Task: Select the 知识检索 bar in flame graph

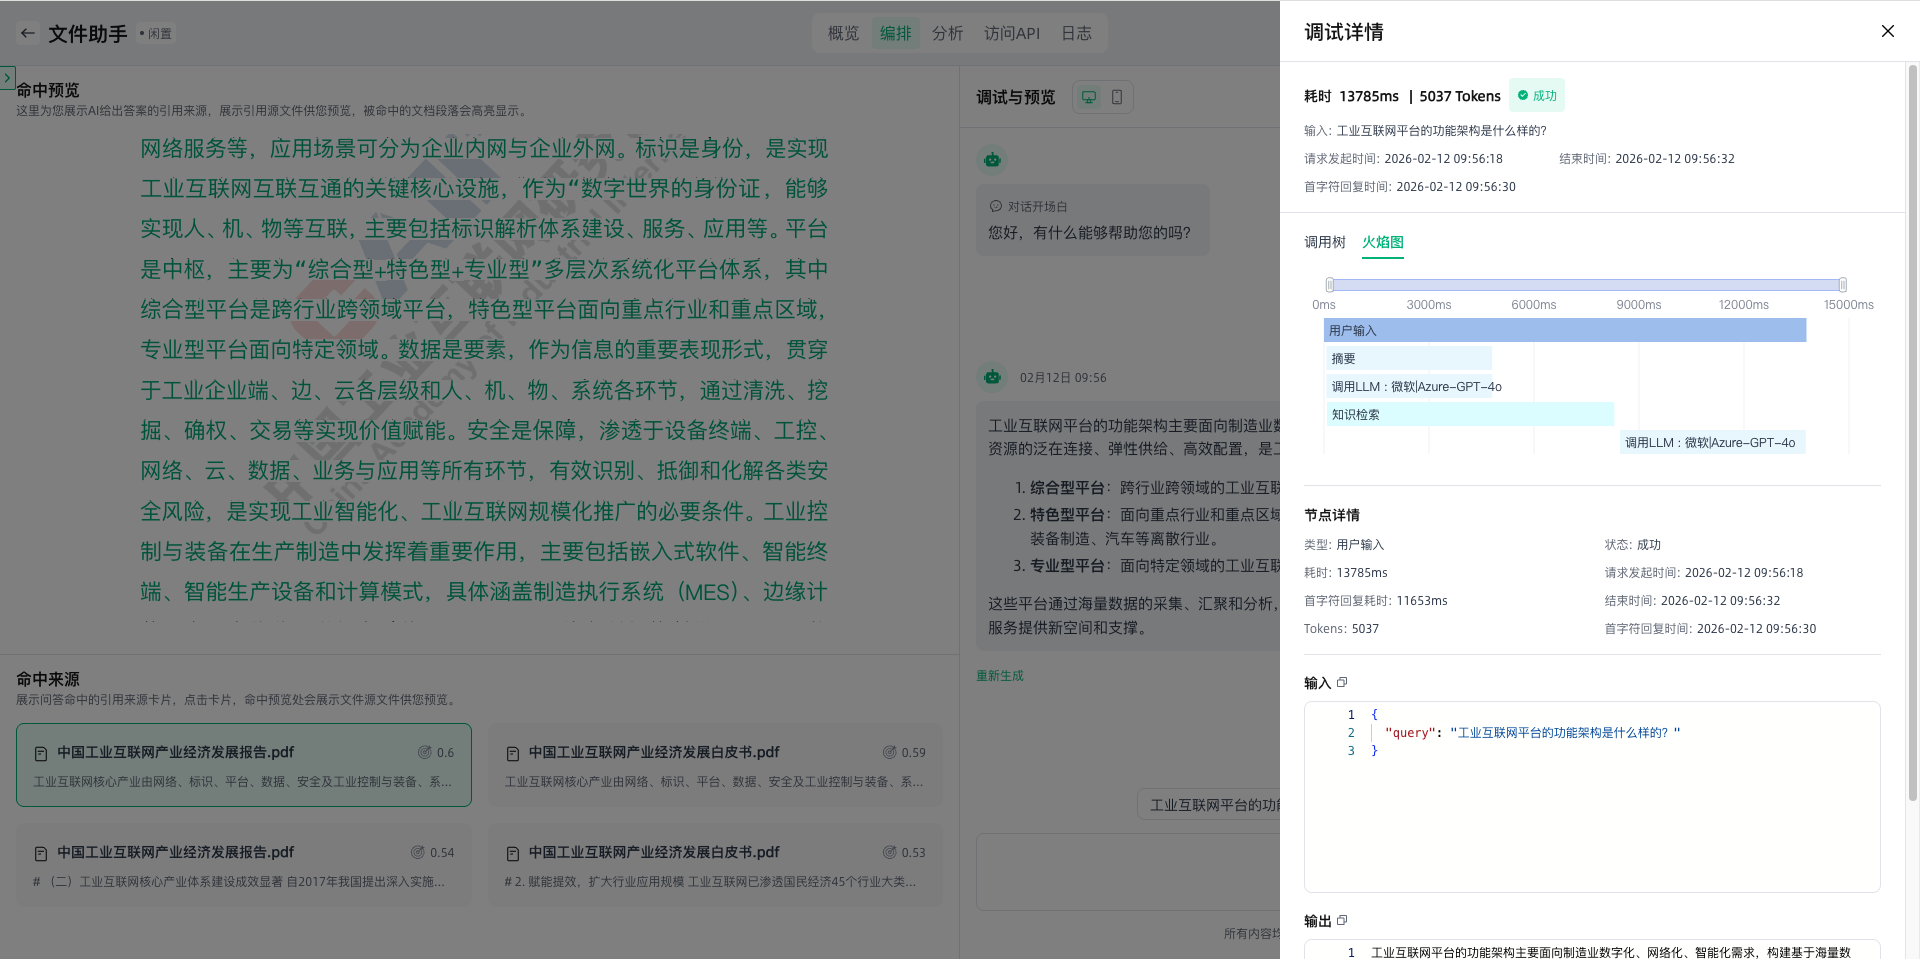Action: coord(1468,414)
